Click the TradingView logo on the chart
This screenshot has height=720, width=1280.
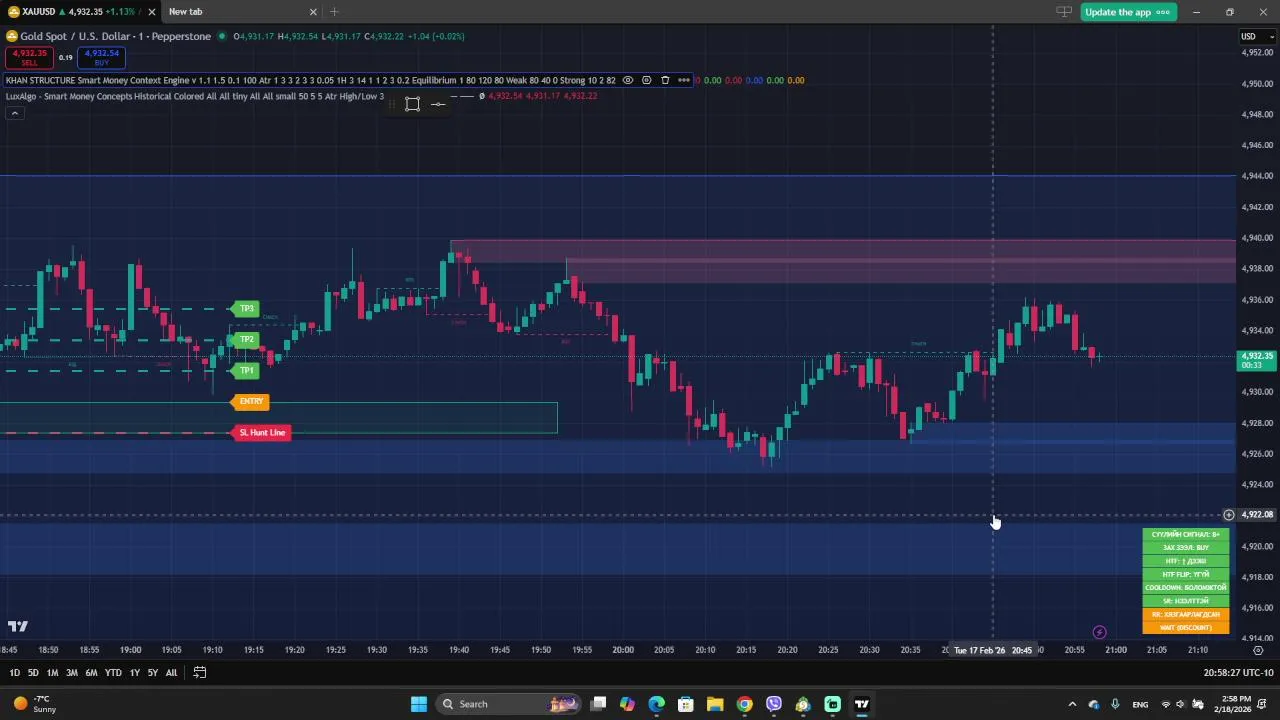click(x=18, y=627)
